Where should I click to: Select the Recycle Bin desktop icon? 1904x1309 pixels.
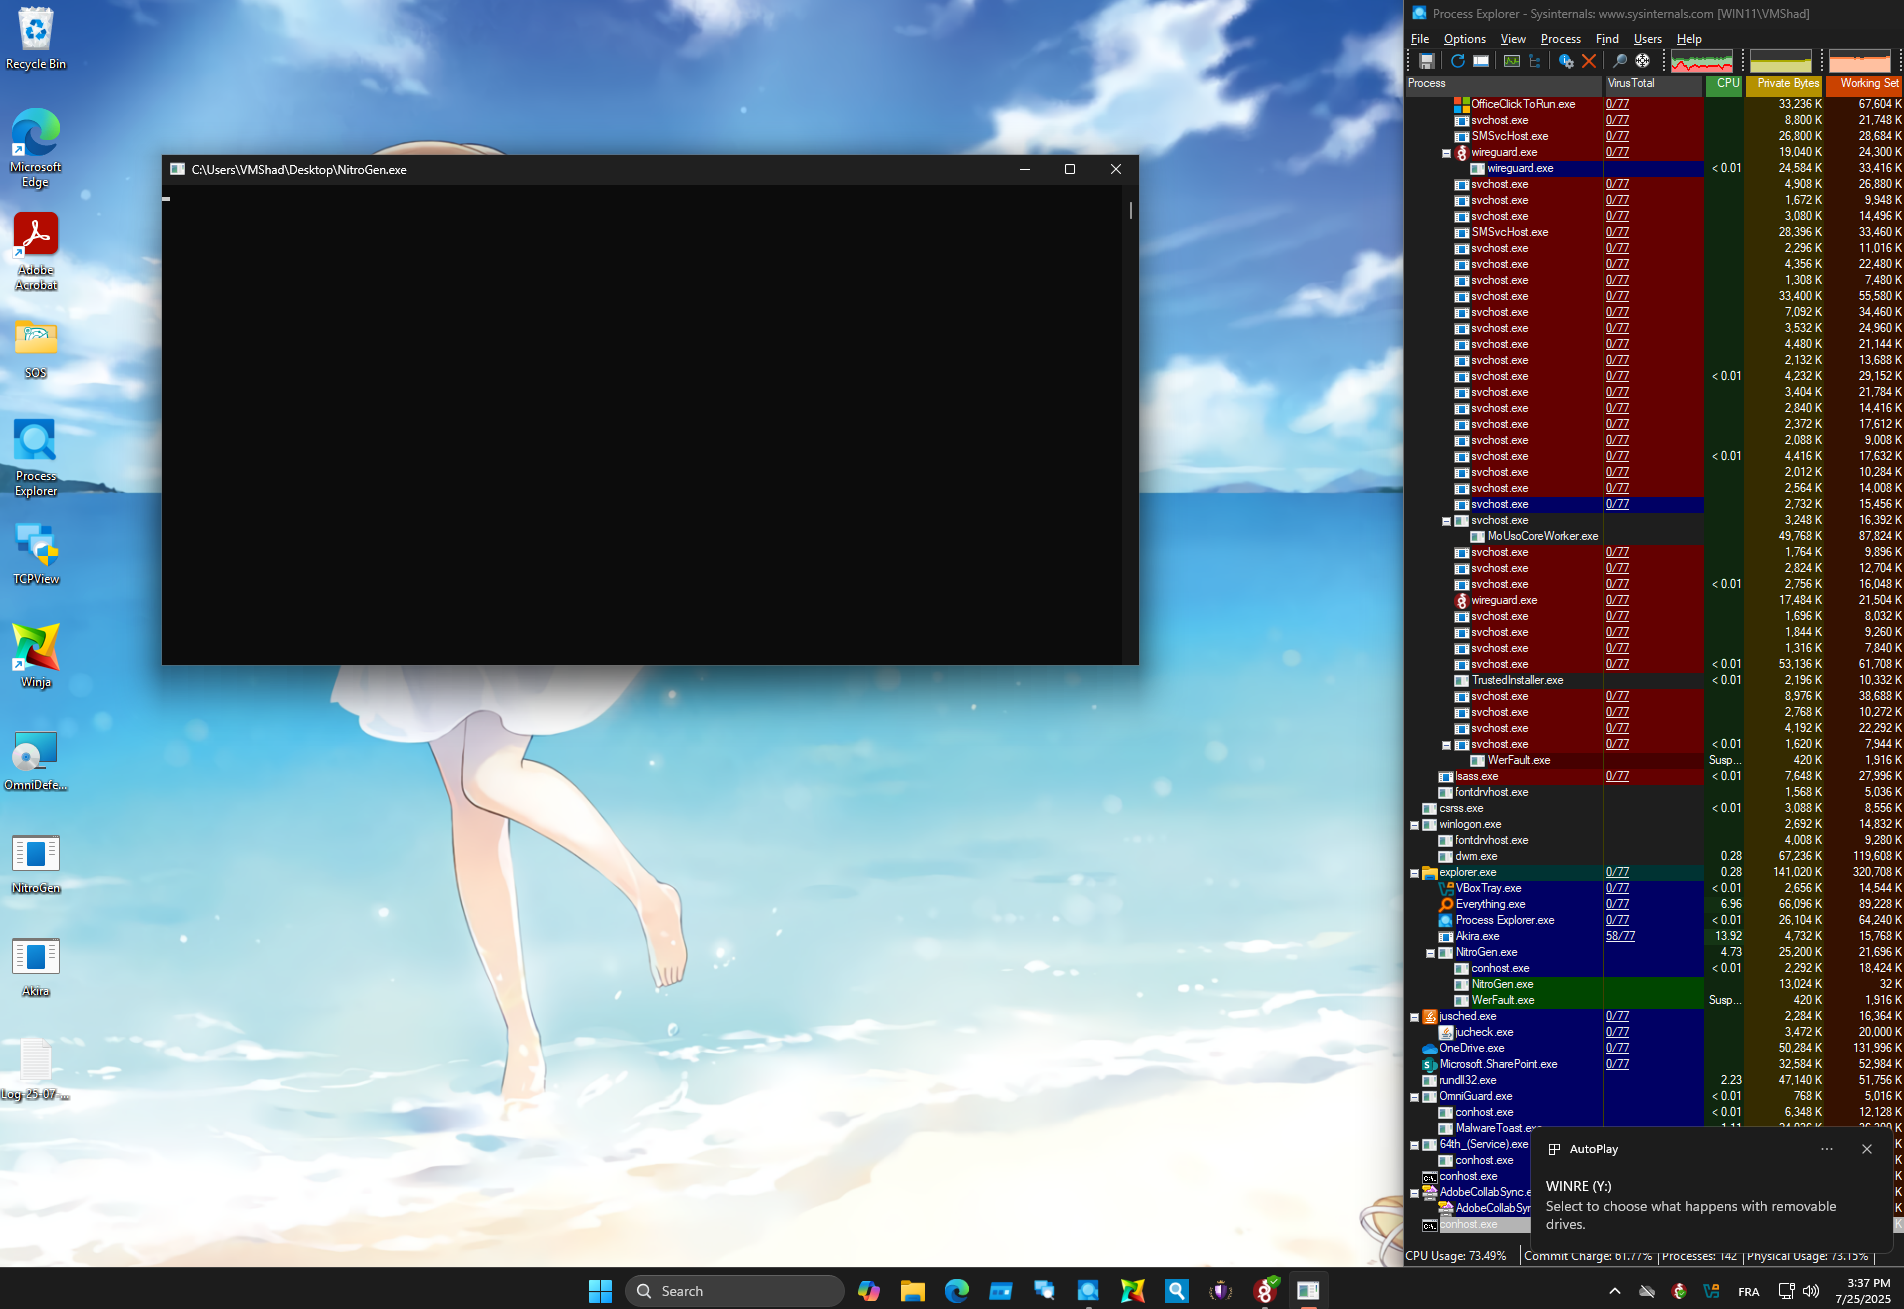[36, 38]
